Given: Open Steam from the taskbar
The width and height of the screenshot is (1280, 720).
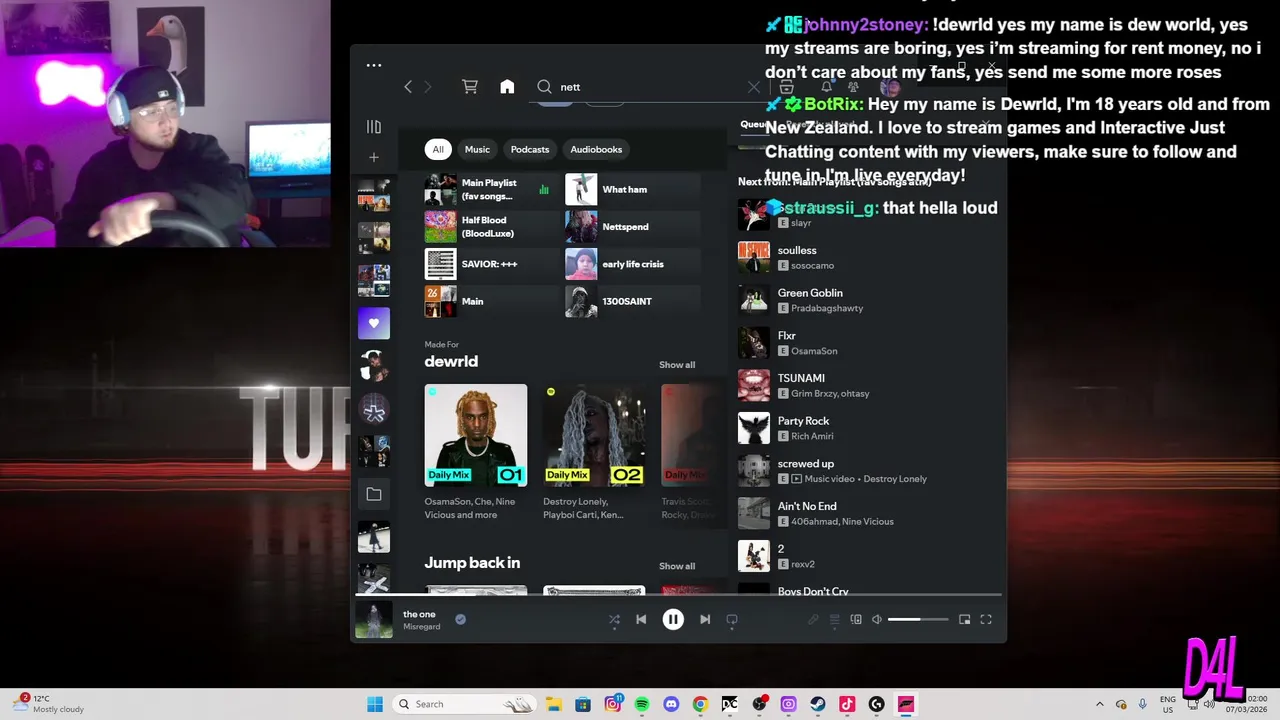Looking at the screenshot, I should click(x=818, y=704).
